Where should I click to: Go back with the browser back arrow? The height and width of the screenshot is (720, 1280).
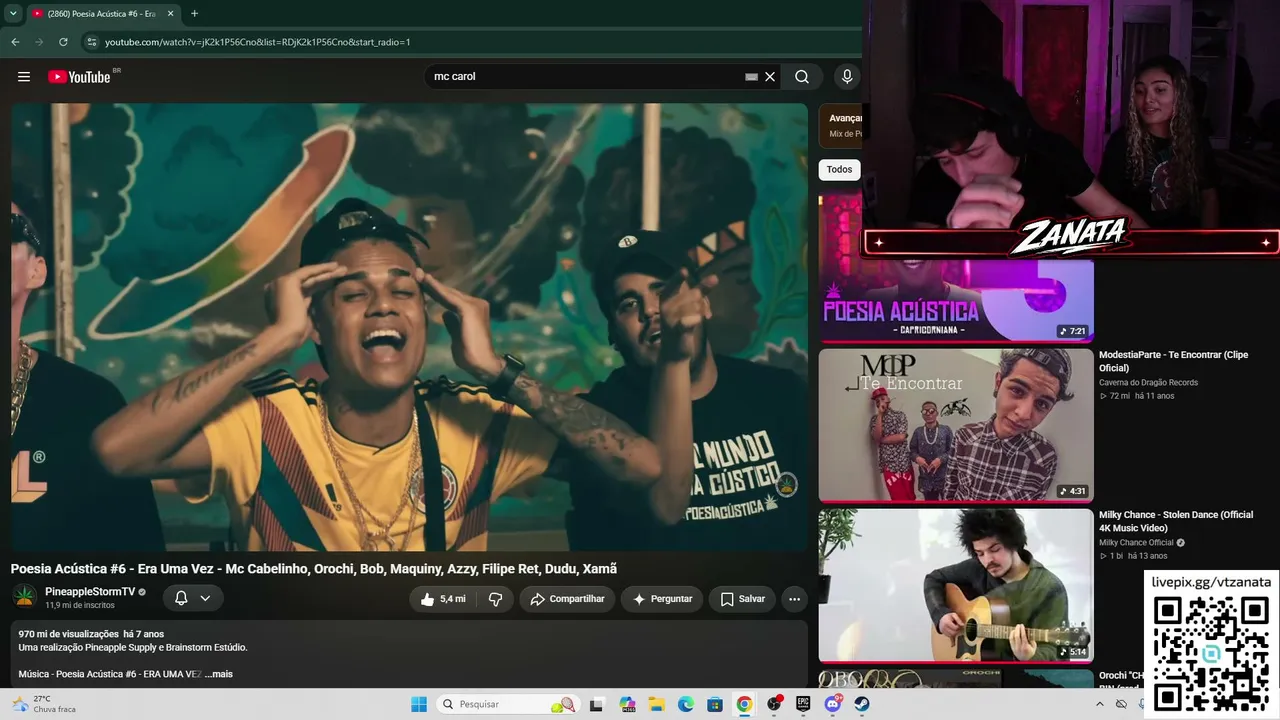coord(15,42)
